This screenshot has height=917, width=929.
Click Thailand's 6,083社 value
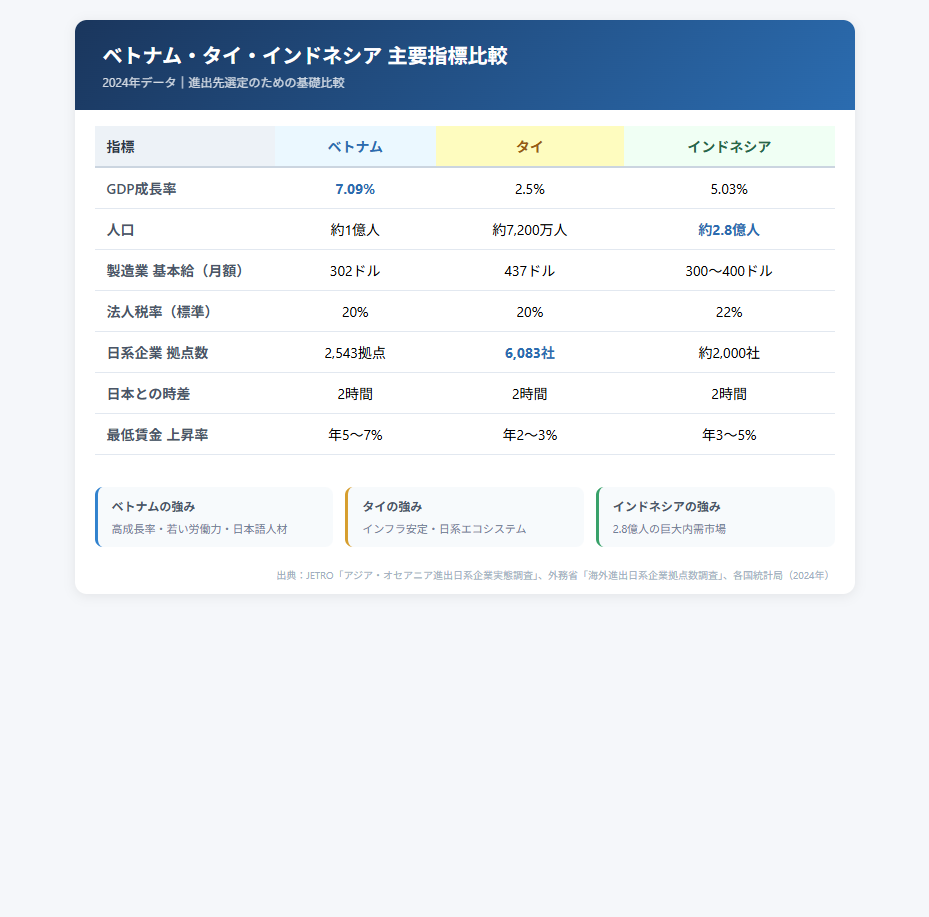529,353
